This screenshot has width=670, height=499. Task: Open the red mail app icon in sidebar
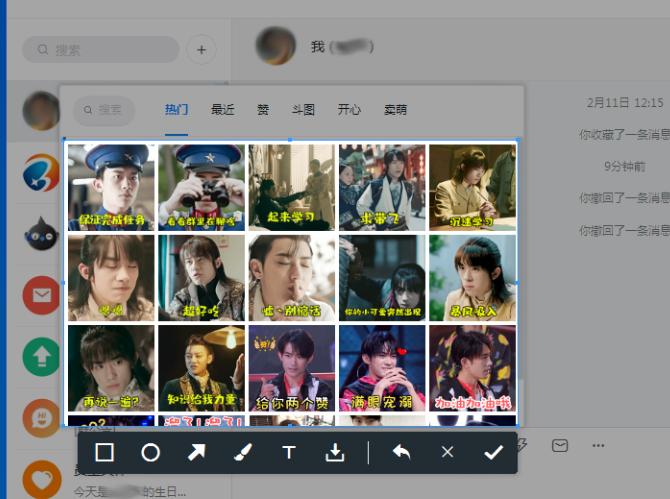click(x=41, y=295)
